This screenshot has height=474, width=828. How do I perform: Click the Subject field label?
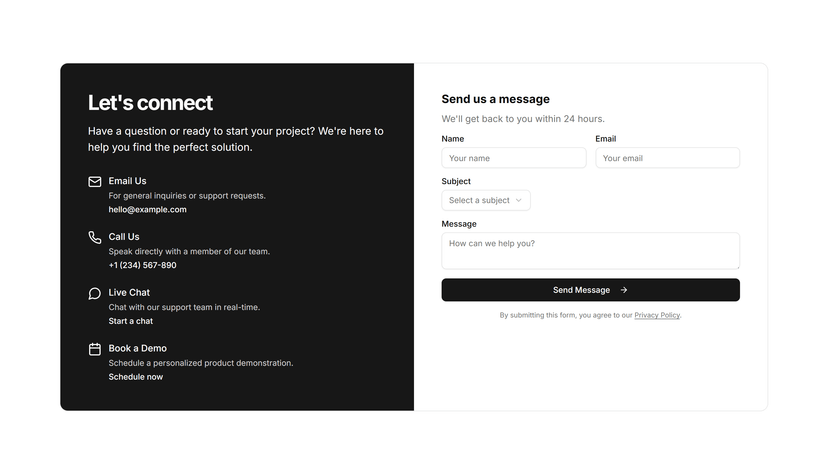click(x=456, y=181)
